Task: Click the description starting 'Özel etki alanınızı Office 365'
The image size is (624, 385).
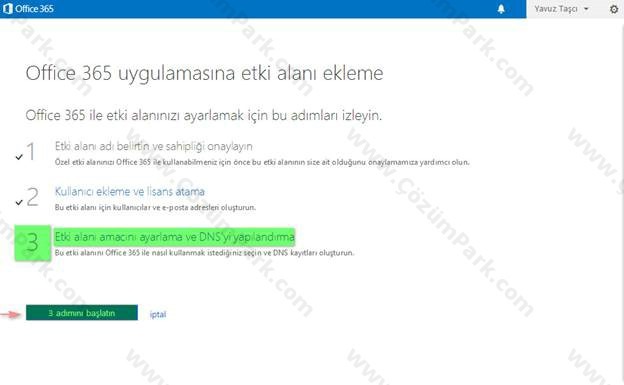Action: point(262,162)
